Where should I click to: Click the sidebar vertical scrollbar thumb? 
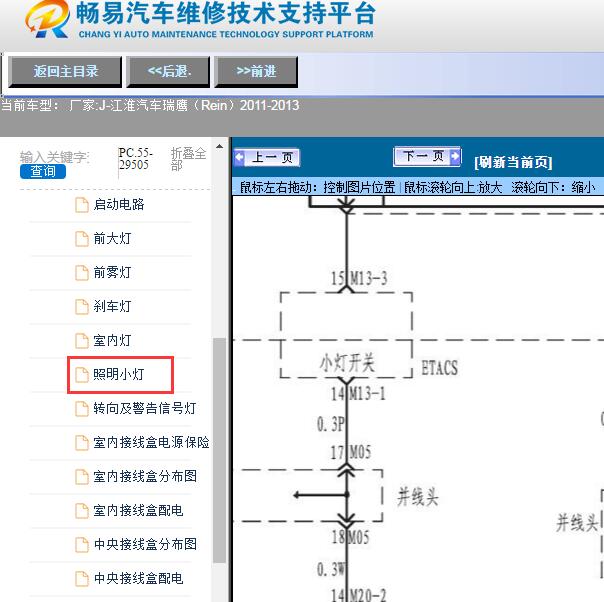220,451
